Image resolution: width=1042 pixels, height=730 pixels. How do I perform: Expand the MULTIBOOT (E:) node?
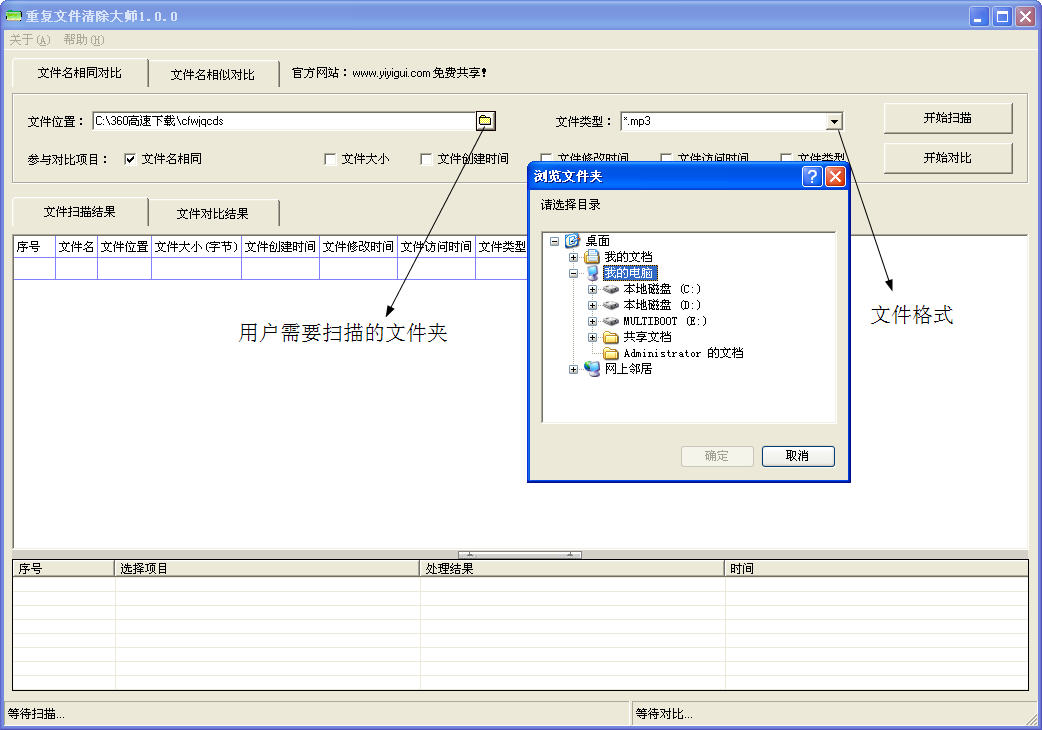pyautogui.click(x=592, y=321)
